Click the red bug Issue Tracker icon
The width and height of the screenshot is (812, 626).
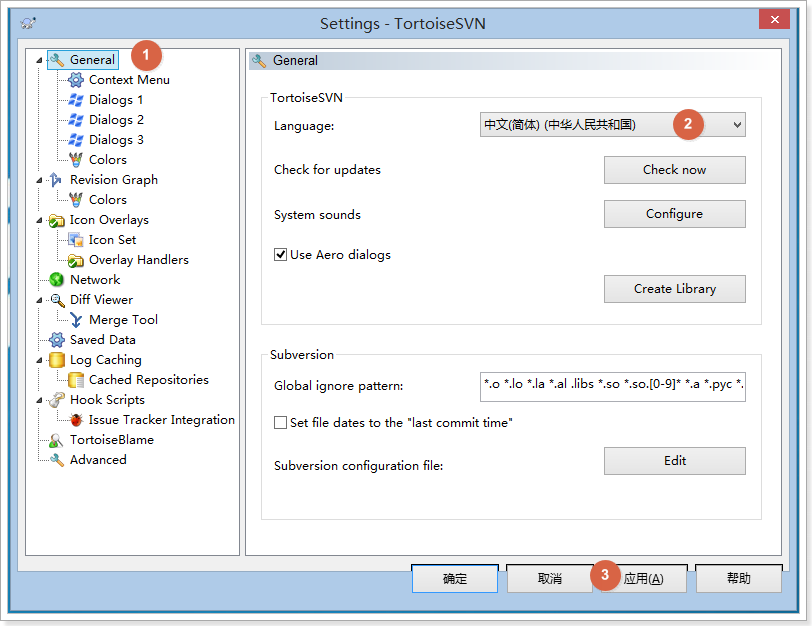76,419
